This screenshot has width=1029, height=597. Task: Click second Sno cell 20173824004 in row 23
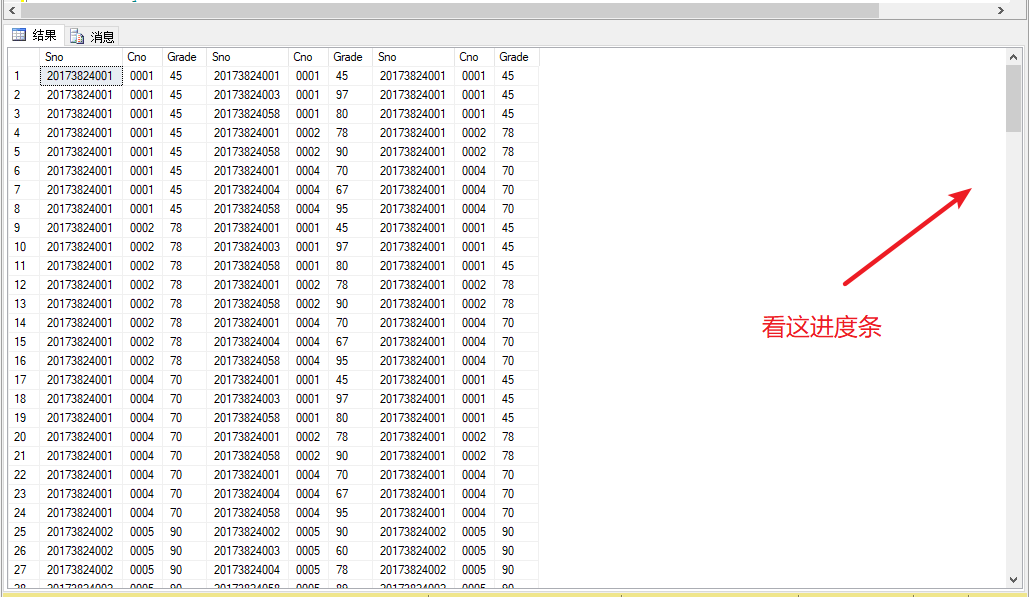tap(247, 494)
